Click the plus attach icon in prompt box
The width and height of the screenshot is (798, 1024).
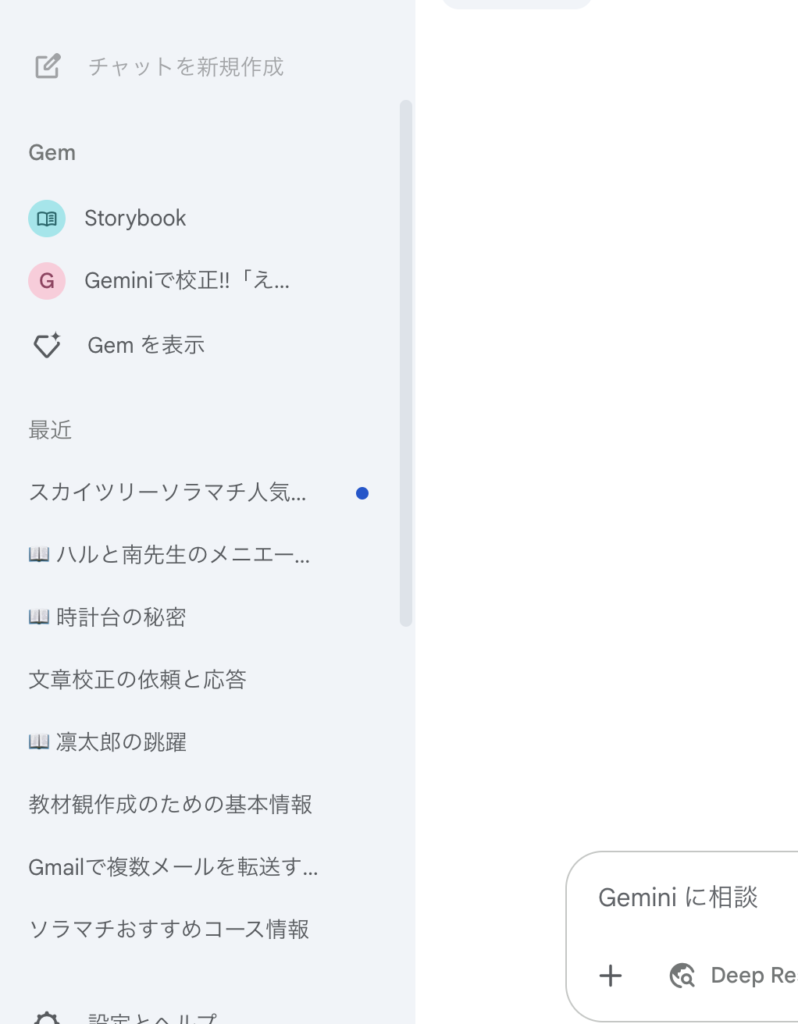point(611,976)
